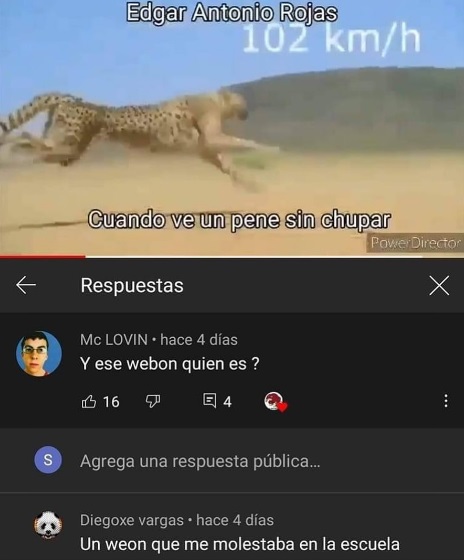Seek on the red video progress bar
The image size is (464, 560).
pyautogui.click(x=232, y=256)
